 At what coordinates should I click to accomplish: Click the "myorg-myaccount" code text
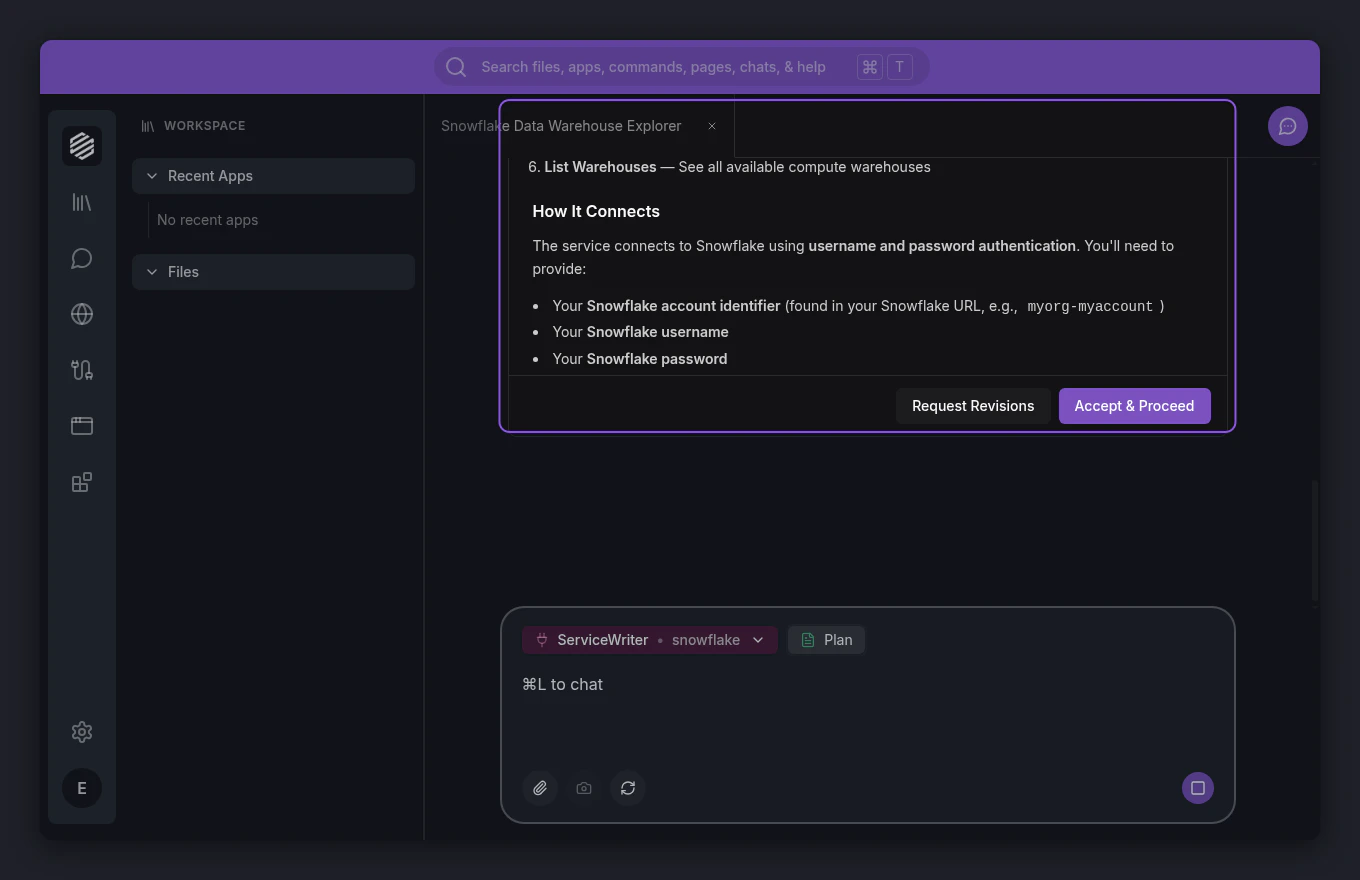(x=1090, y=306)
